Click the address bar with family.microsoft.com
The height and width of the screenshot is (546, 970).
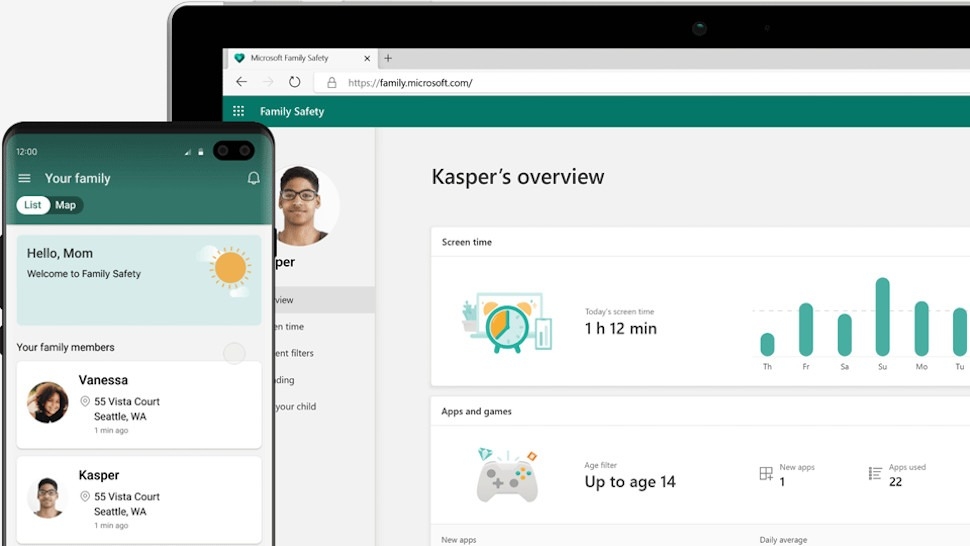[642, 82]
